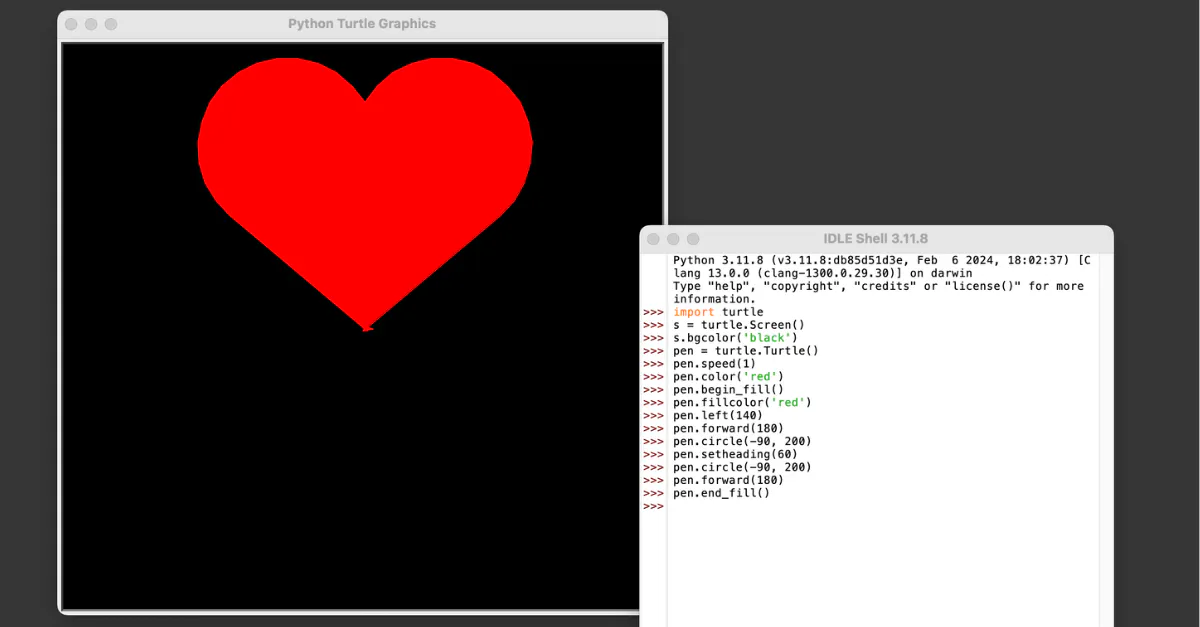Click the pen.setheading(60) statement
This screenshot has width=1200, height=627.
735,455
